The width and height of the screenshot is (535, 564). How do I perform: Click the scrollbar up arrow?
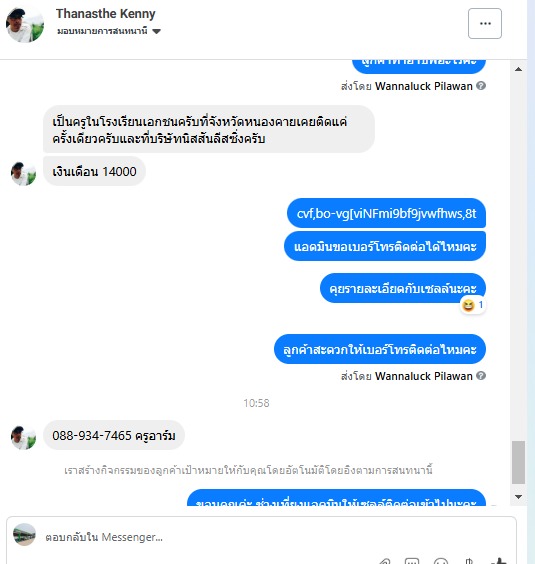point(518,69)
